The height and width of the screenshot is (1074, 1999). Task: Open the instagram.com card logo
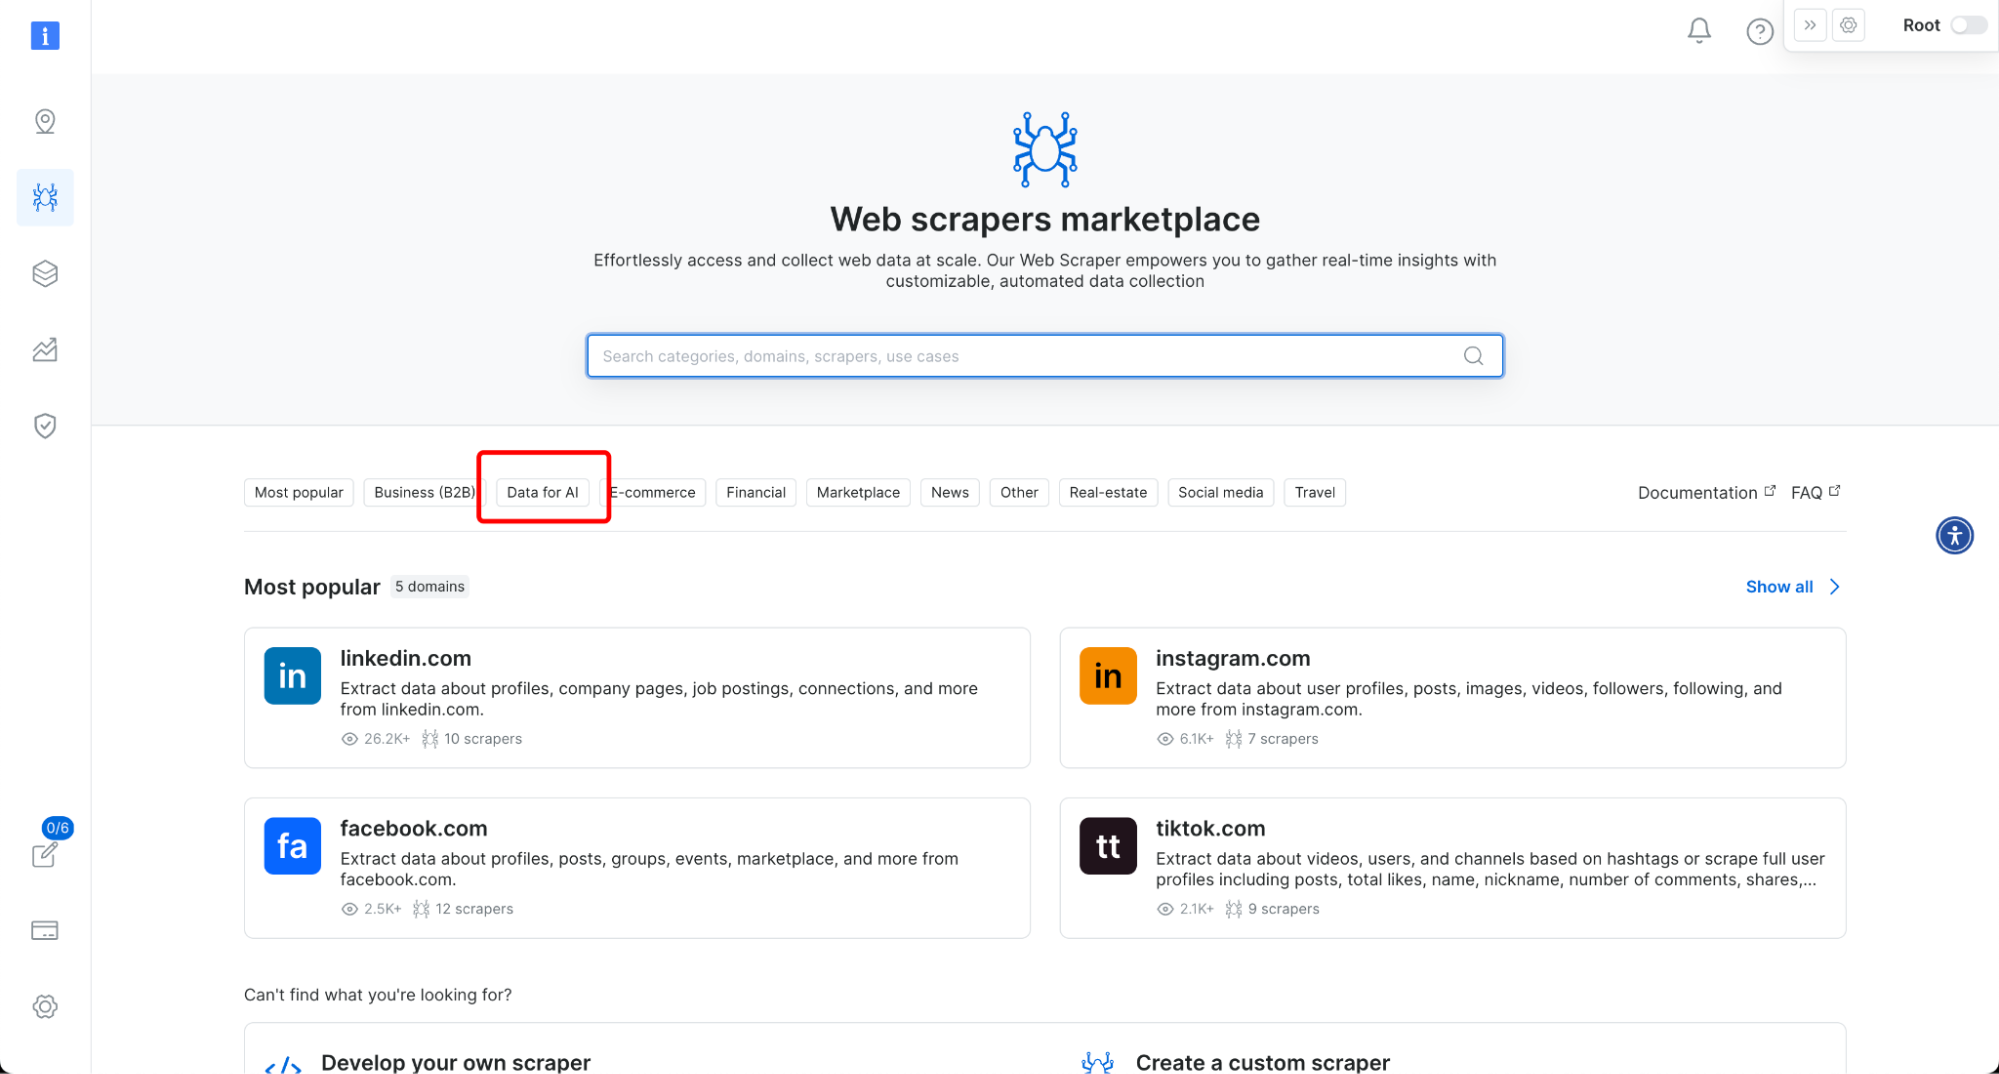[1108, 676]
